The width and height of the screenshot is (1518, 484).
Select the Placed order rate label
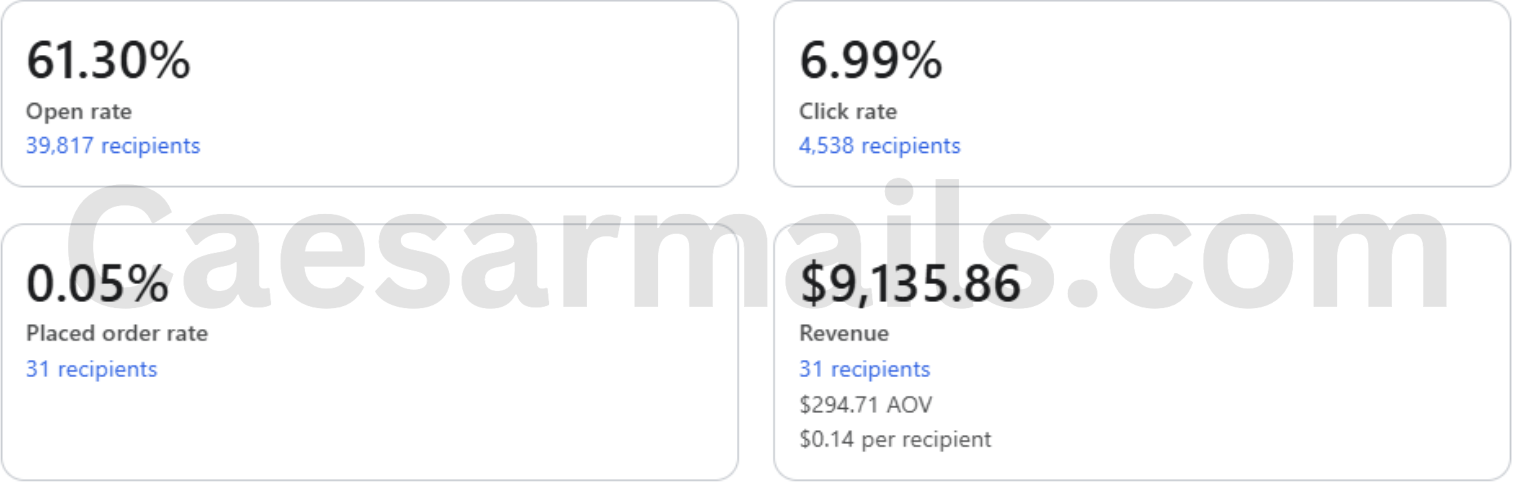click(x=117, y=334)
